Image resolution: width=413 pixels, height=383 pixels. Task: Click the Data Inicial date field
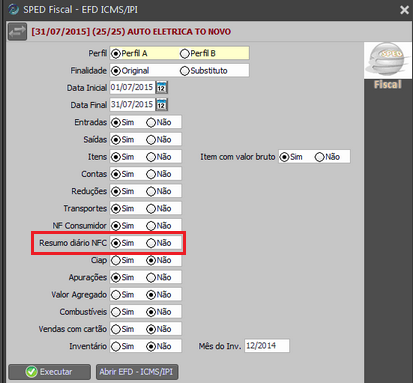(x=132, y=87)
